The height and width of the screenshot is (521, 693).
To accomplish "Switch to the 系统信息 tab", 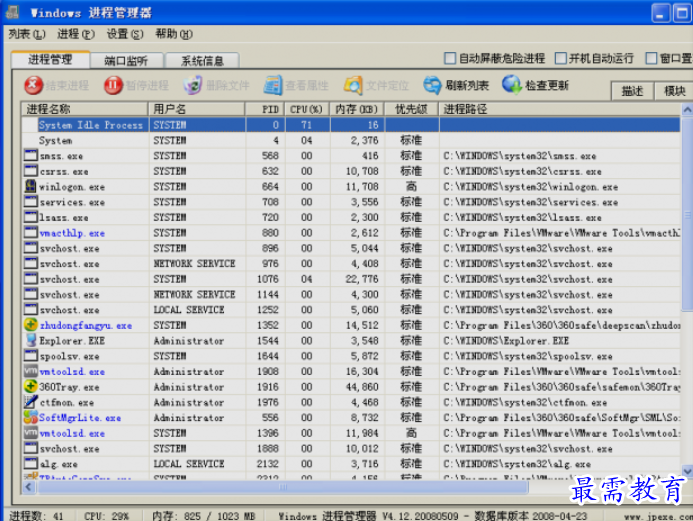I will (x=202, y=61).
